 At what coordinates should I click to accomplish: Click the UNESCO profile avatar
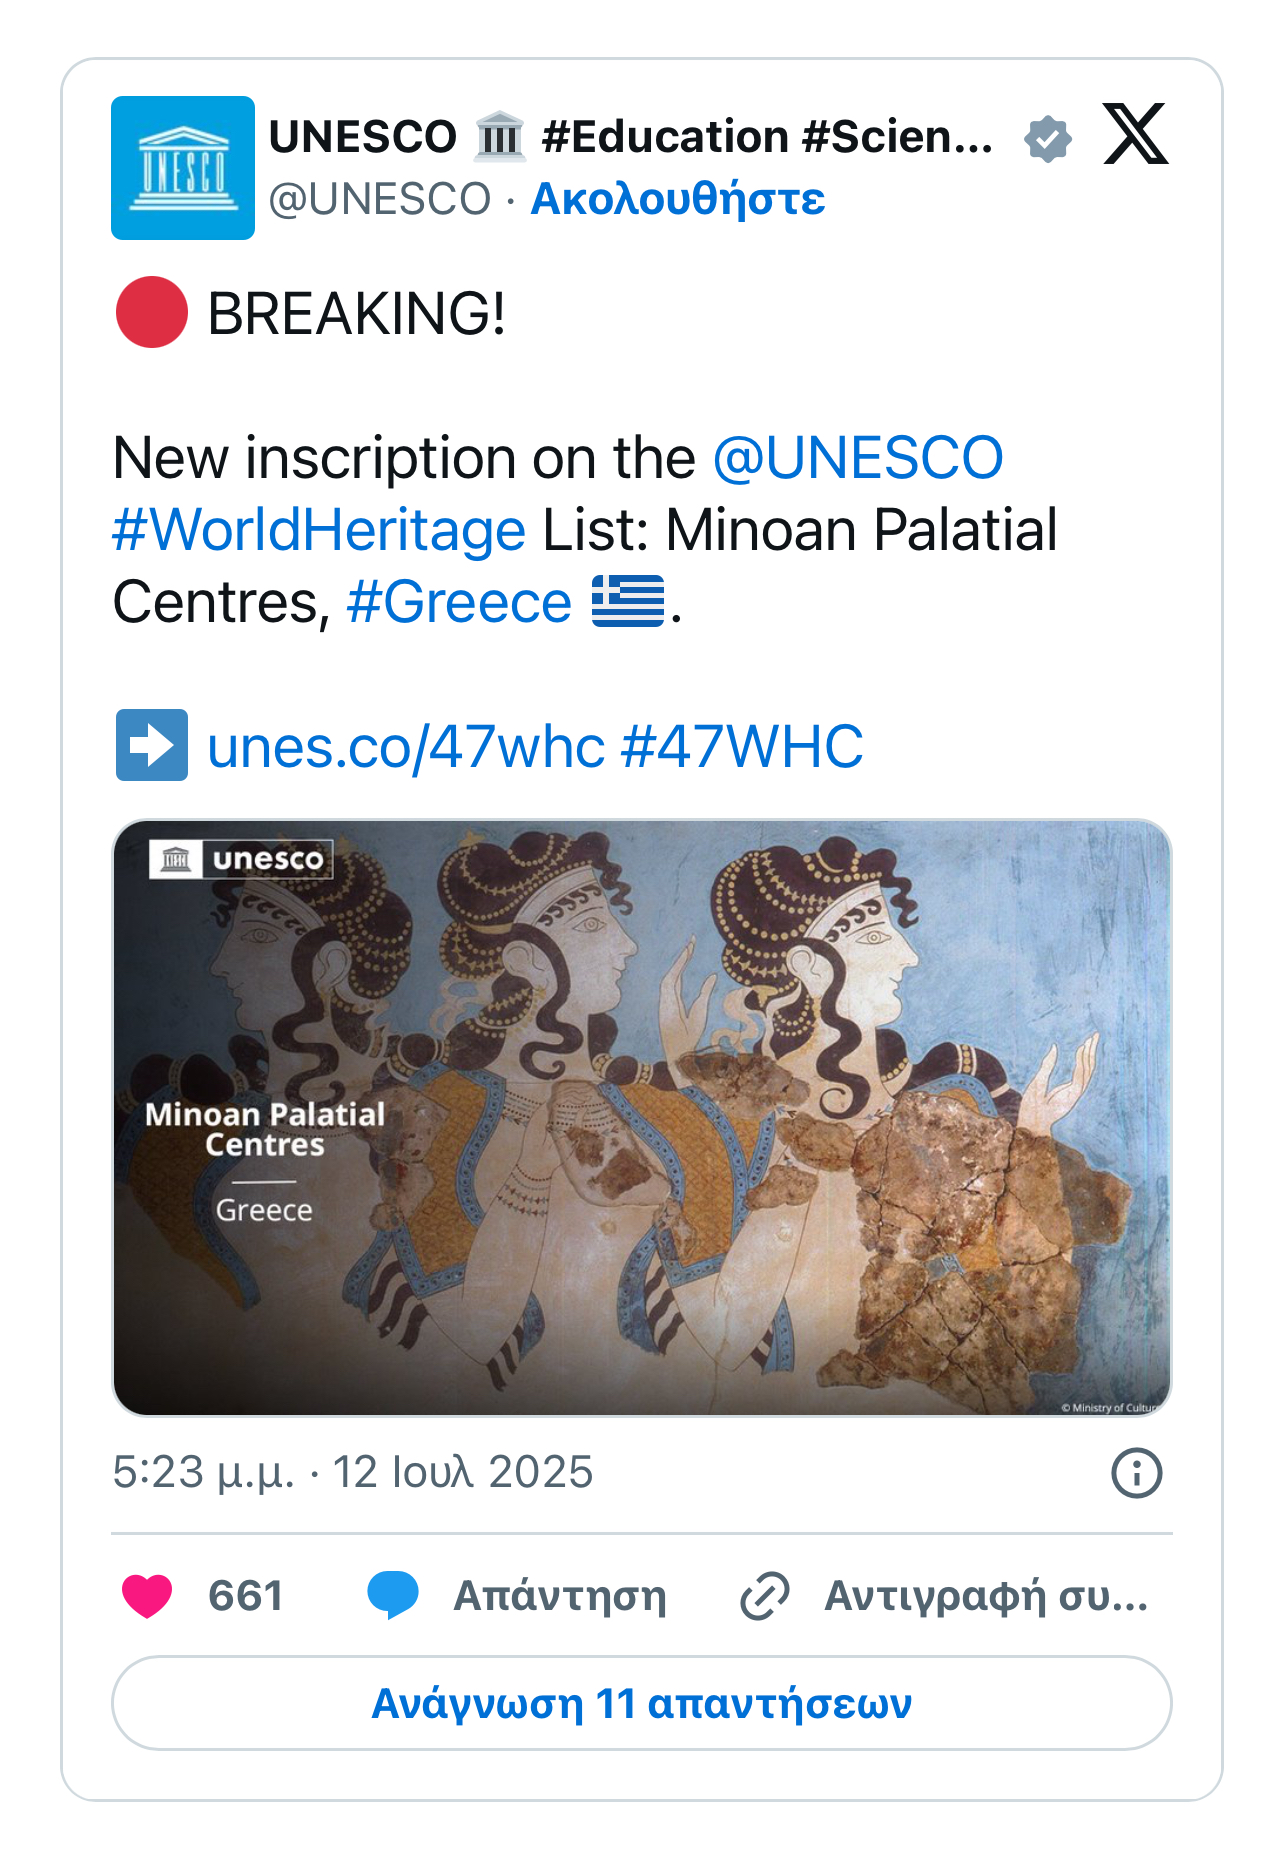point(183,168)
